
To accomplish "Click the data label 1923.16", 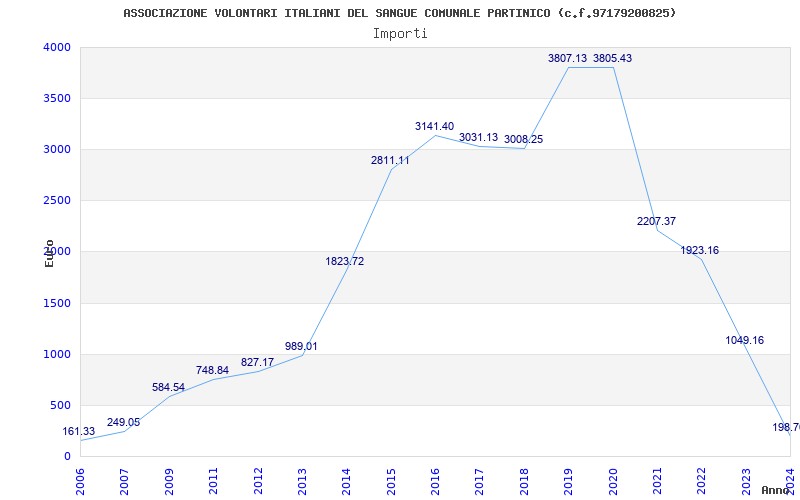I will 699,251.
